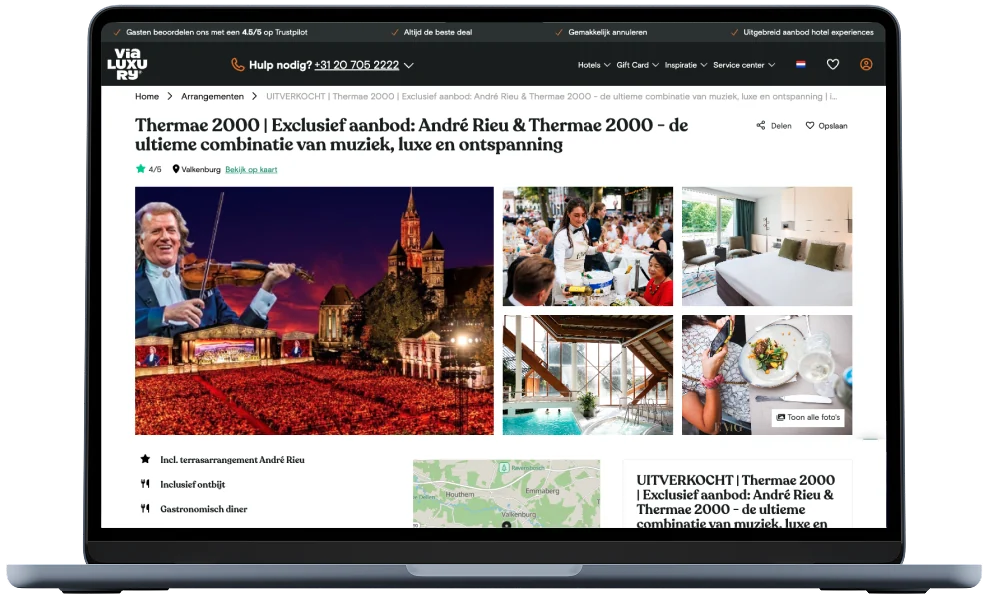Image resolution: width=989 pixels, height=599 pixels.
Task: Click the grey UITVERKOCHT breadcrumb text
Action: tap(551, 96)
